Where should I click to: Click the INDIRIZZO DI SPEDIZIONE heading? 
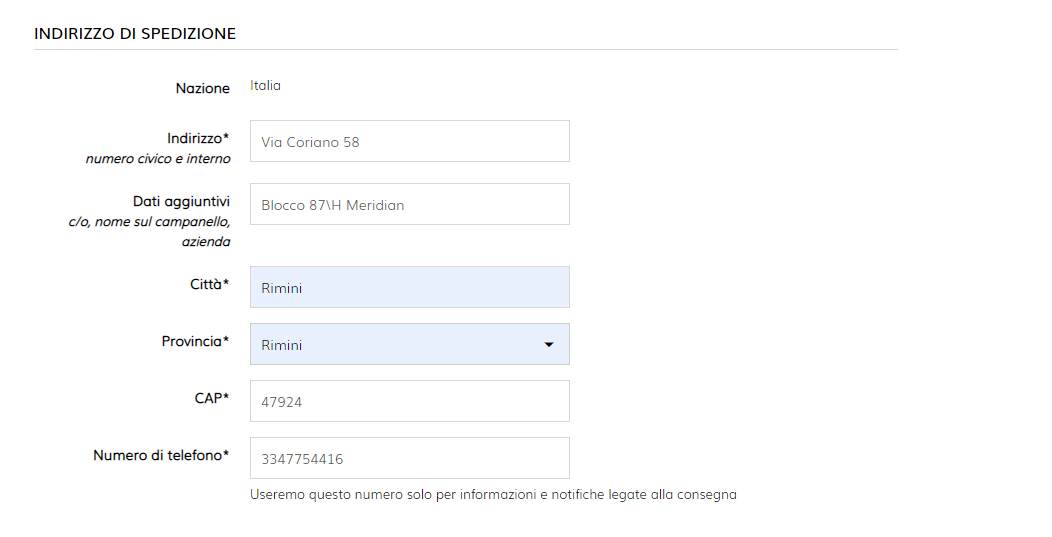(x=135, y=33)
